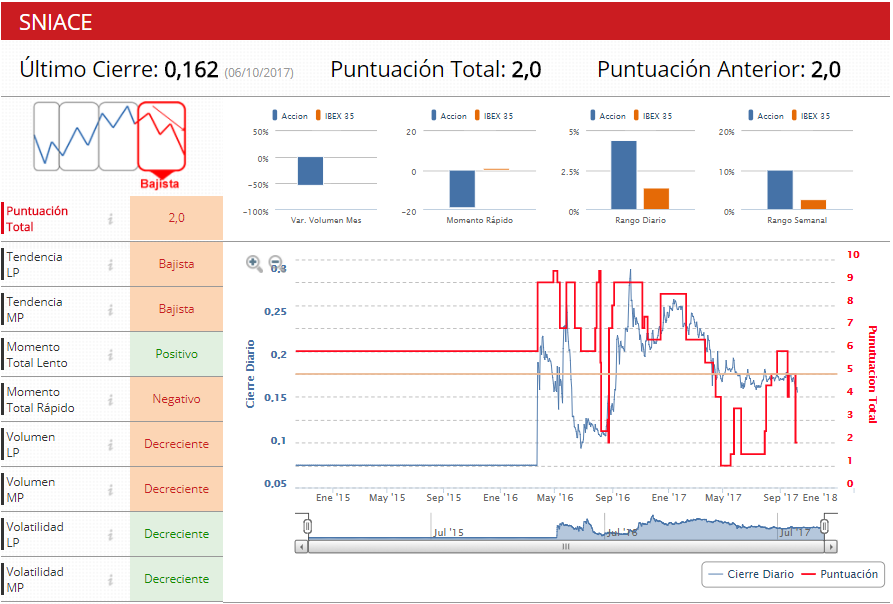Image resolution: width=893 pixels, height=604 pixels.
Task: Toggle IBEX 35 series in Rango Semanal legend
Action: pos(811,116)
